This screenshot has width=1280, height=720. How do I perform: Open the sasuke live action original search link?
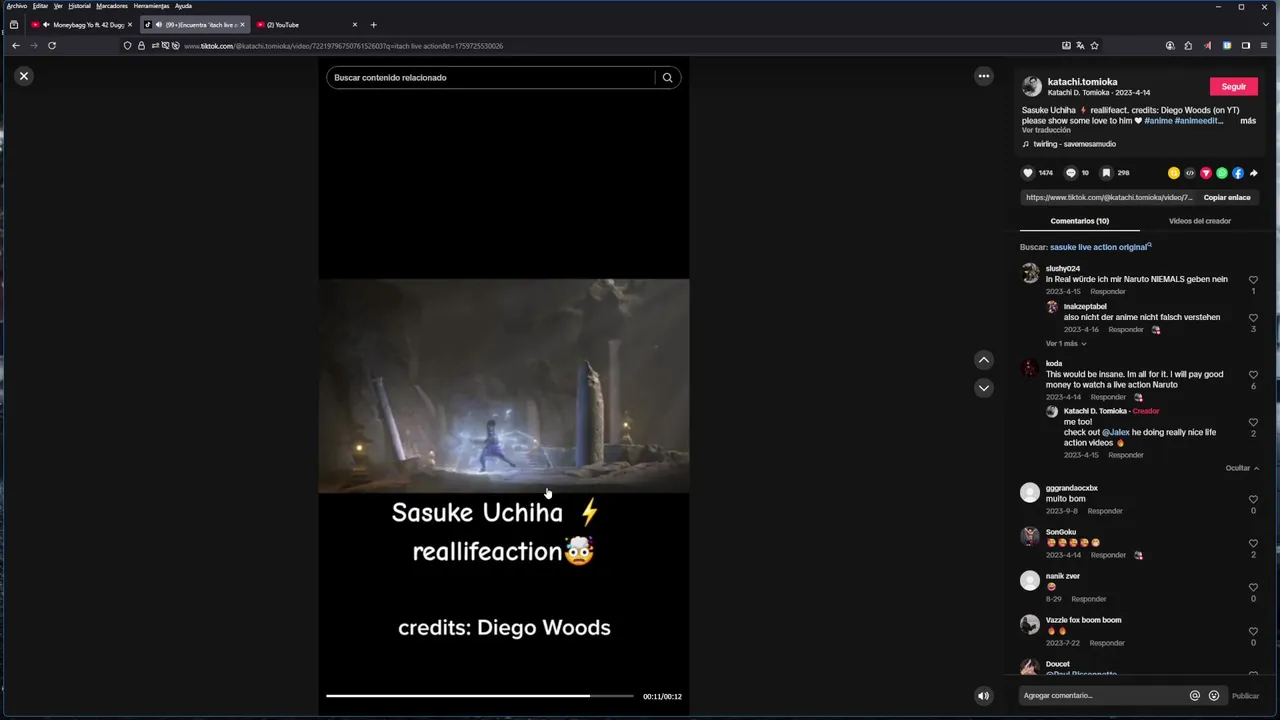(x=1100, y=247)
